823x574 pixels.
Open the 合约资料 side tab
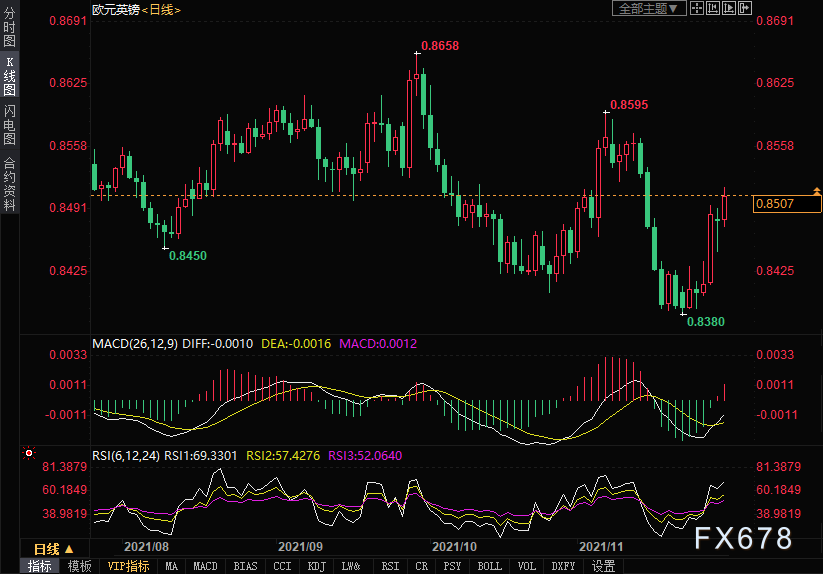coord(9,184)
